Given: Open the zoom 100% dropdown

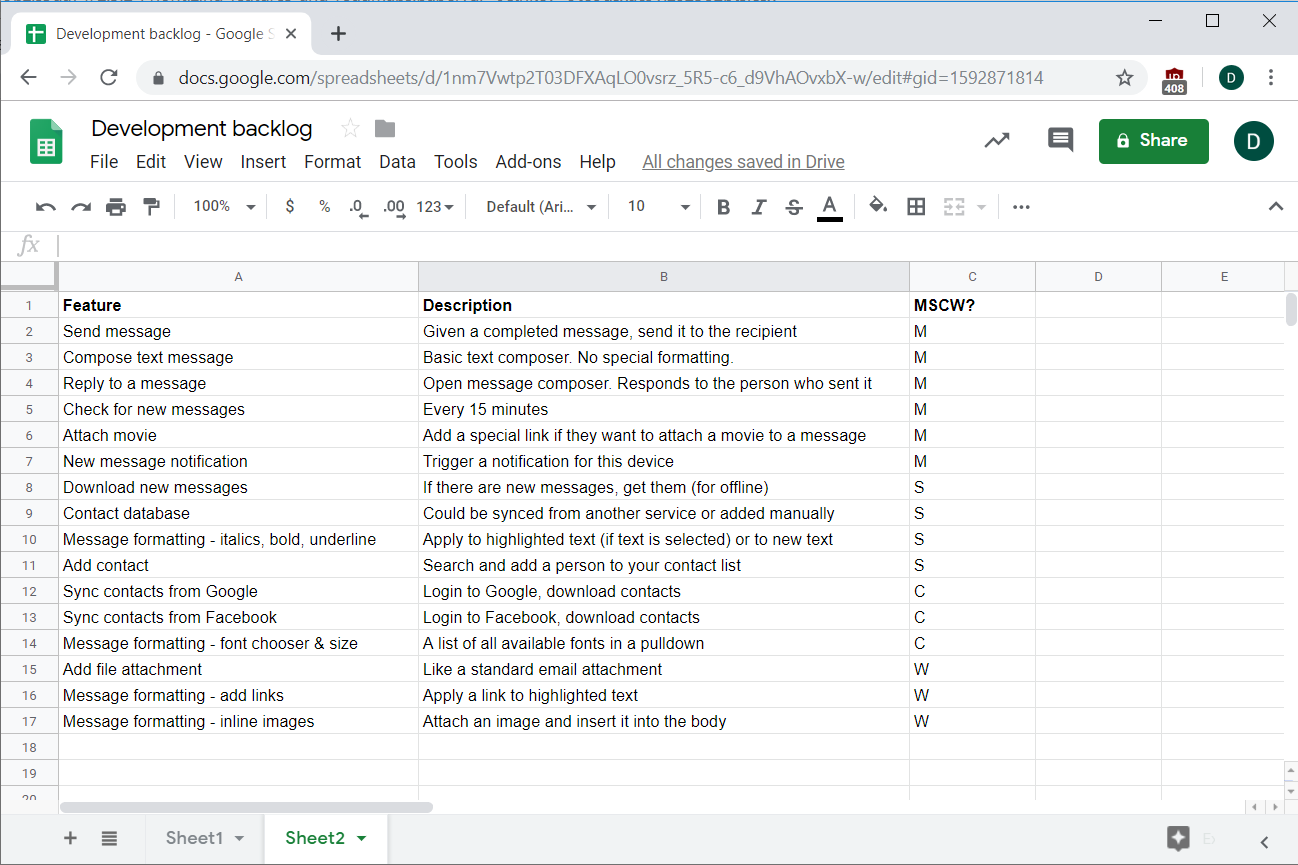Looking at the screenshot, I should 224,207.
